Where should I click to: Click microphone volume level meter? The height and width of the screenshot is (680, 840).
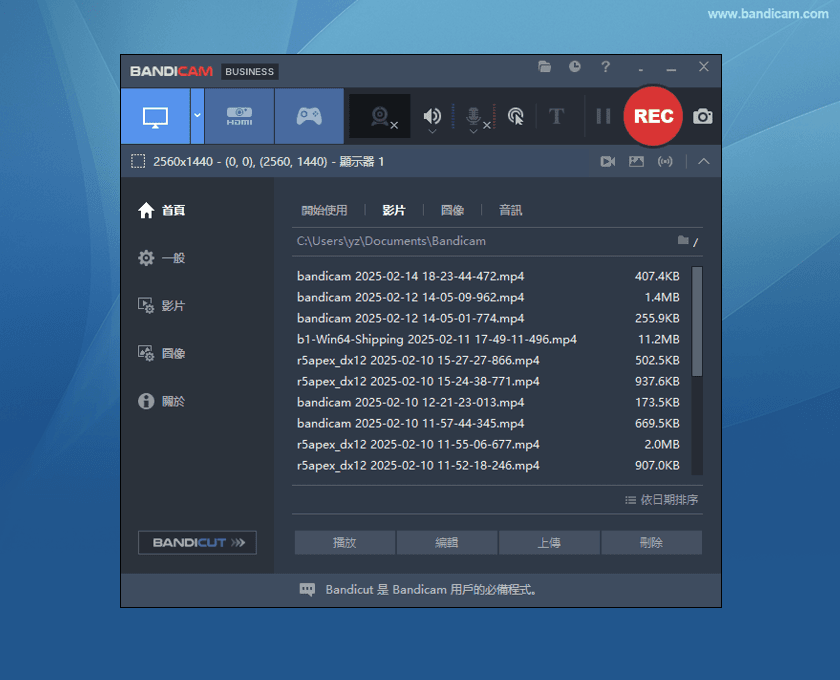point(494,116)
